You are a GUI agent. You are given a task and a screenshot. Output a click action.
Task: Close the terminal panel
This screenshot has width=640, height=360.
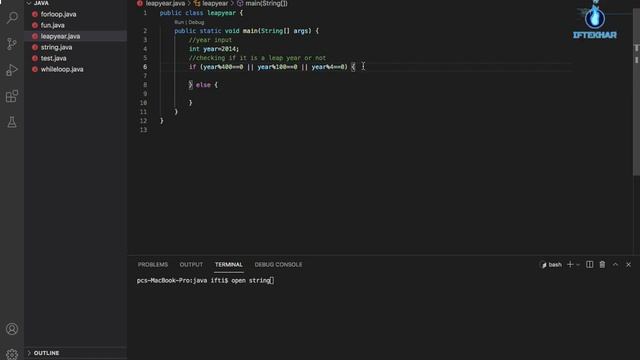[628, 264]
